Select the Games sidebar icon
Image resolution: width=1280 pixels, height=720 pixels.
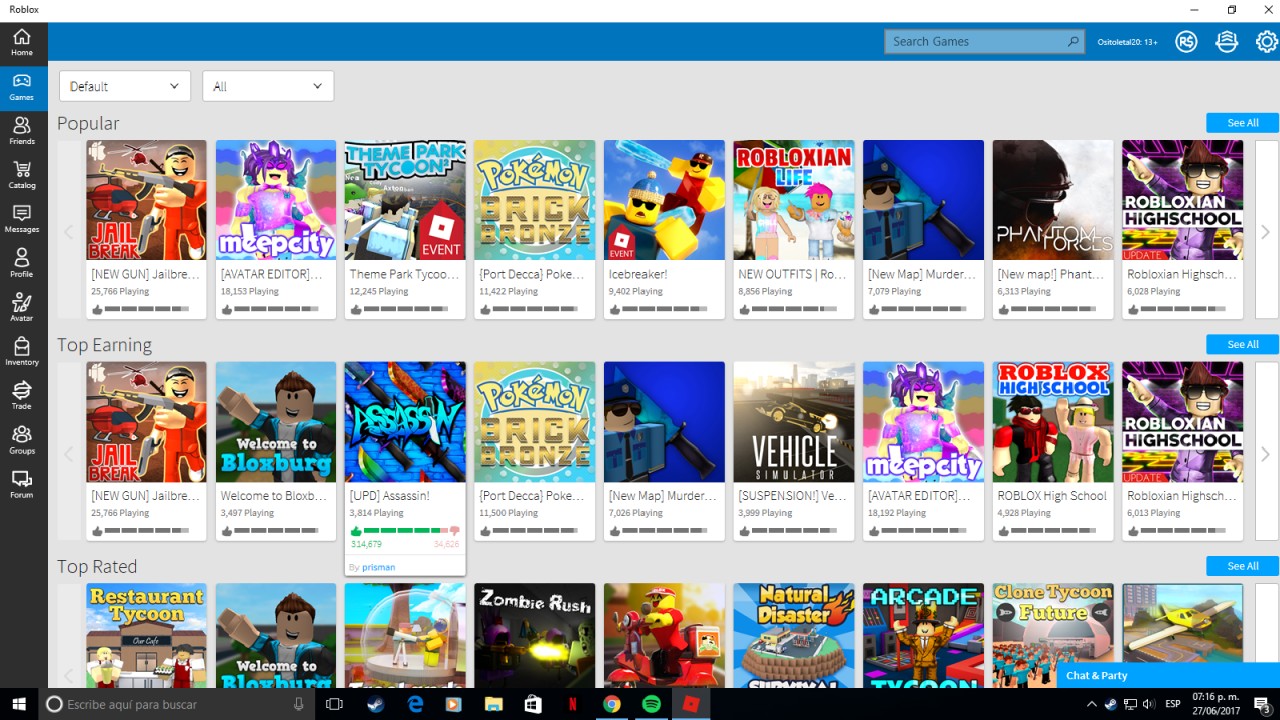[22, 87]
